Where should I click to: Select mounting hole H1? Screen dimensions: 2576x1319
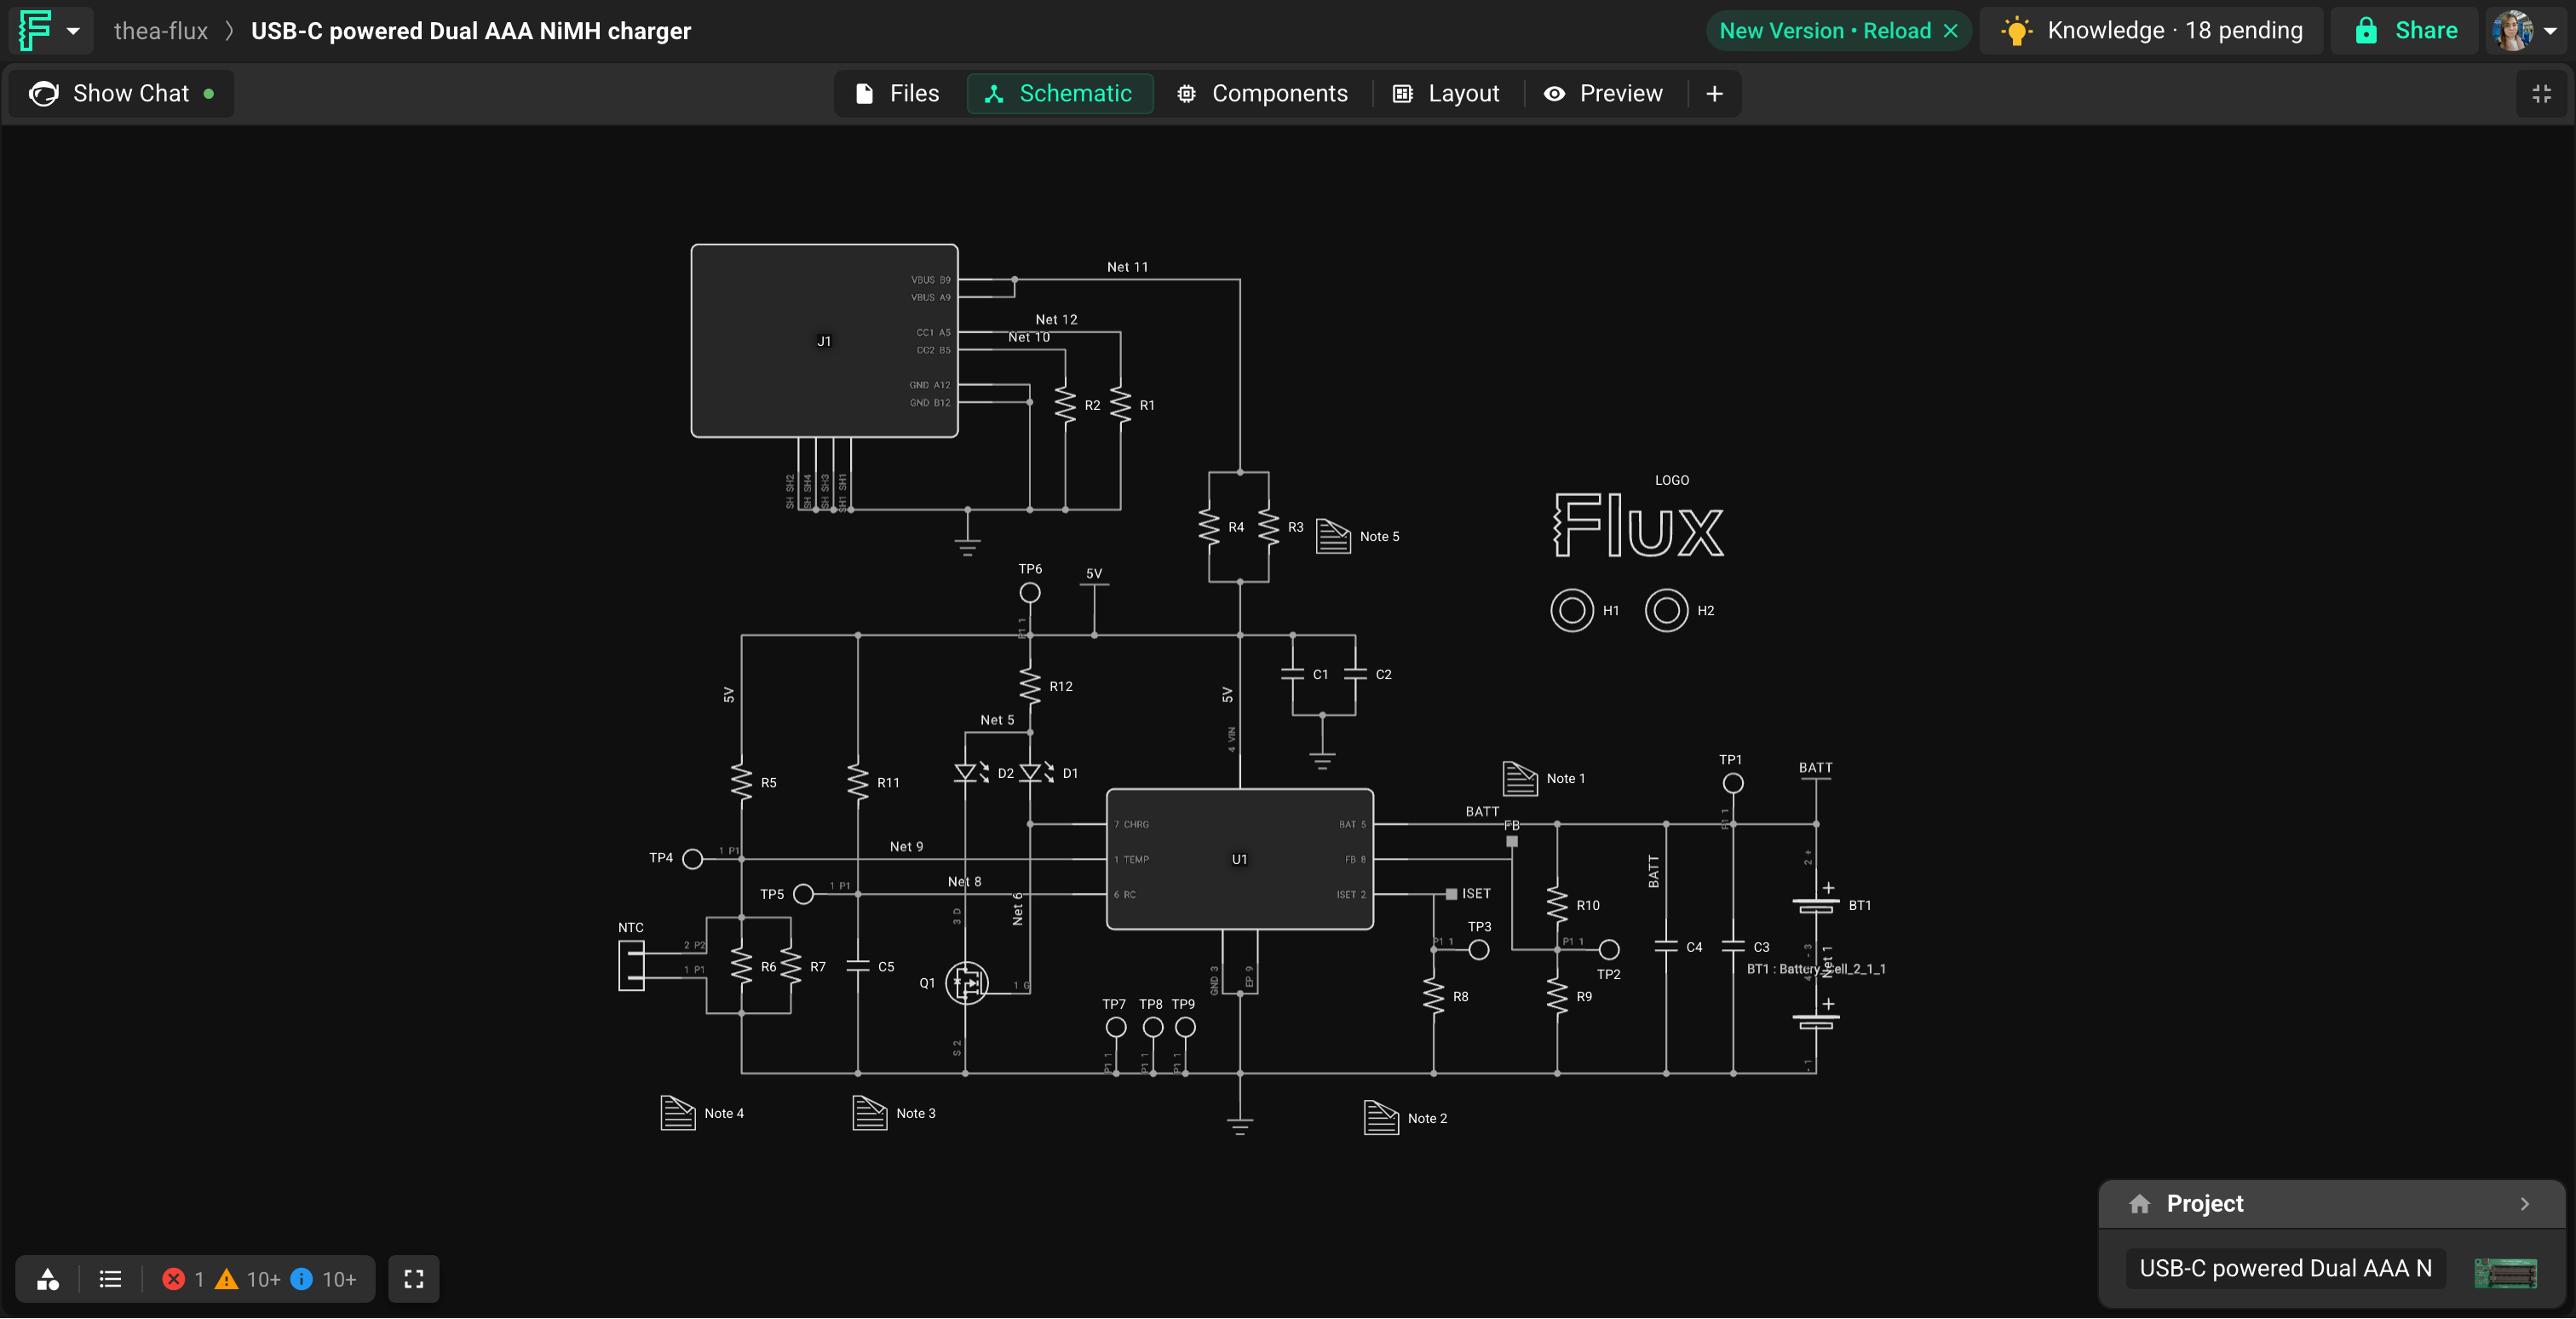[x=1572, y=610]
